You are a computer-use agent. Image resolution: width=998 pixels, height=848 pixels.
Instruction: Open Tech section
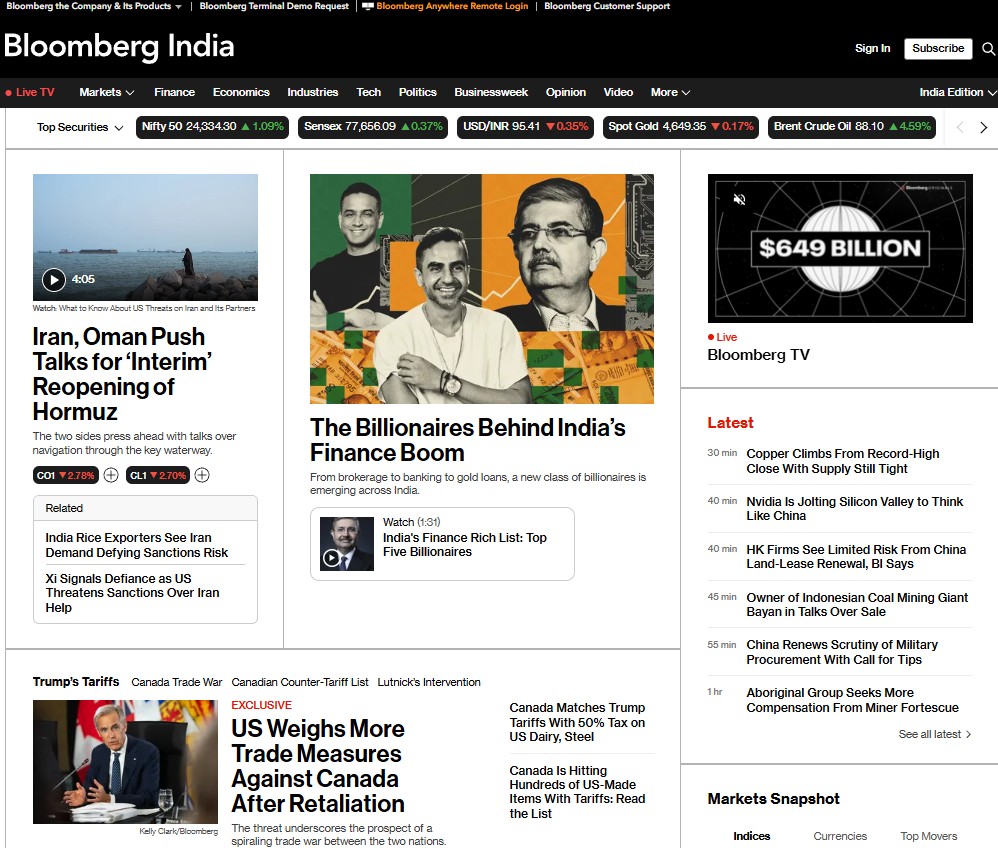tap(369, 92)
